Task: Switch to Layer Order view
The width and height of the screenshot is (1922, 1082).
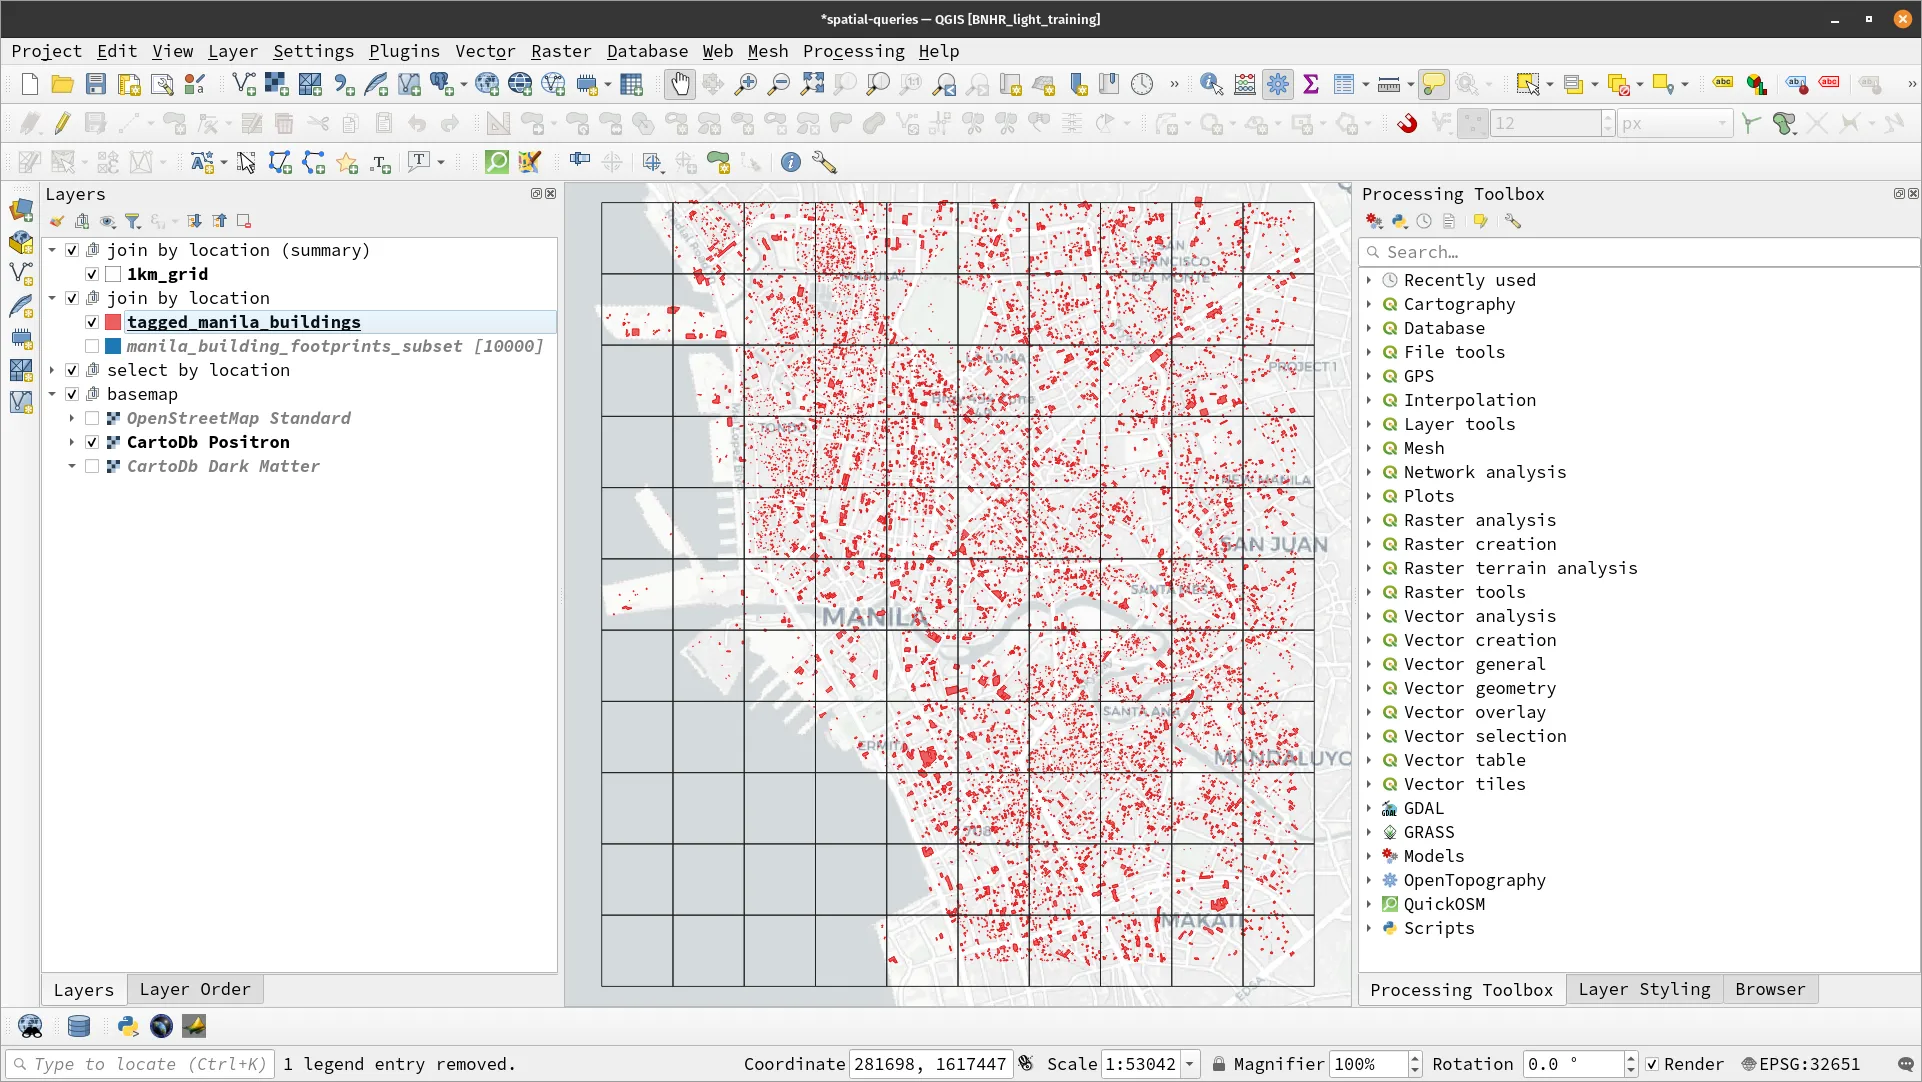Action: 195,989
